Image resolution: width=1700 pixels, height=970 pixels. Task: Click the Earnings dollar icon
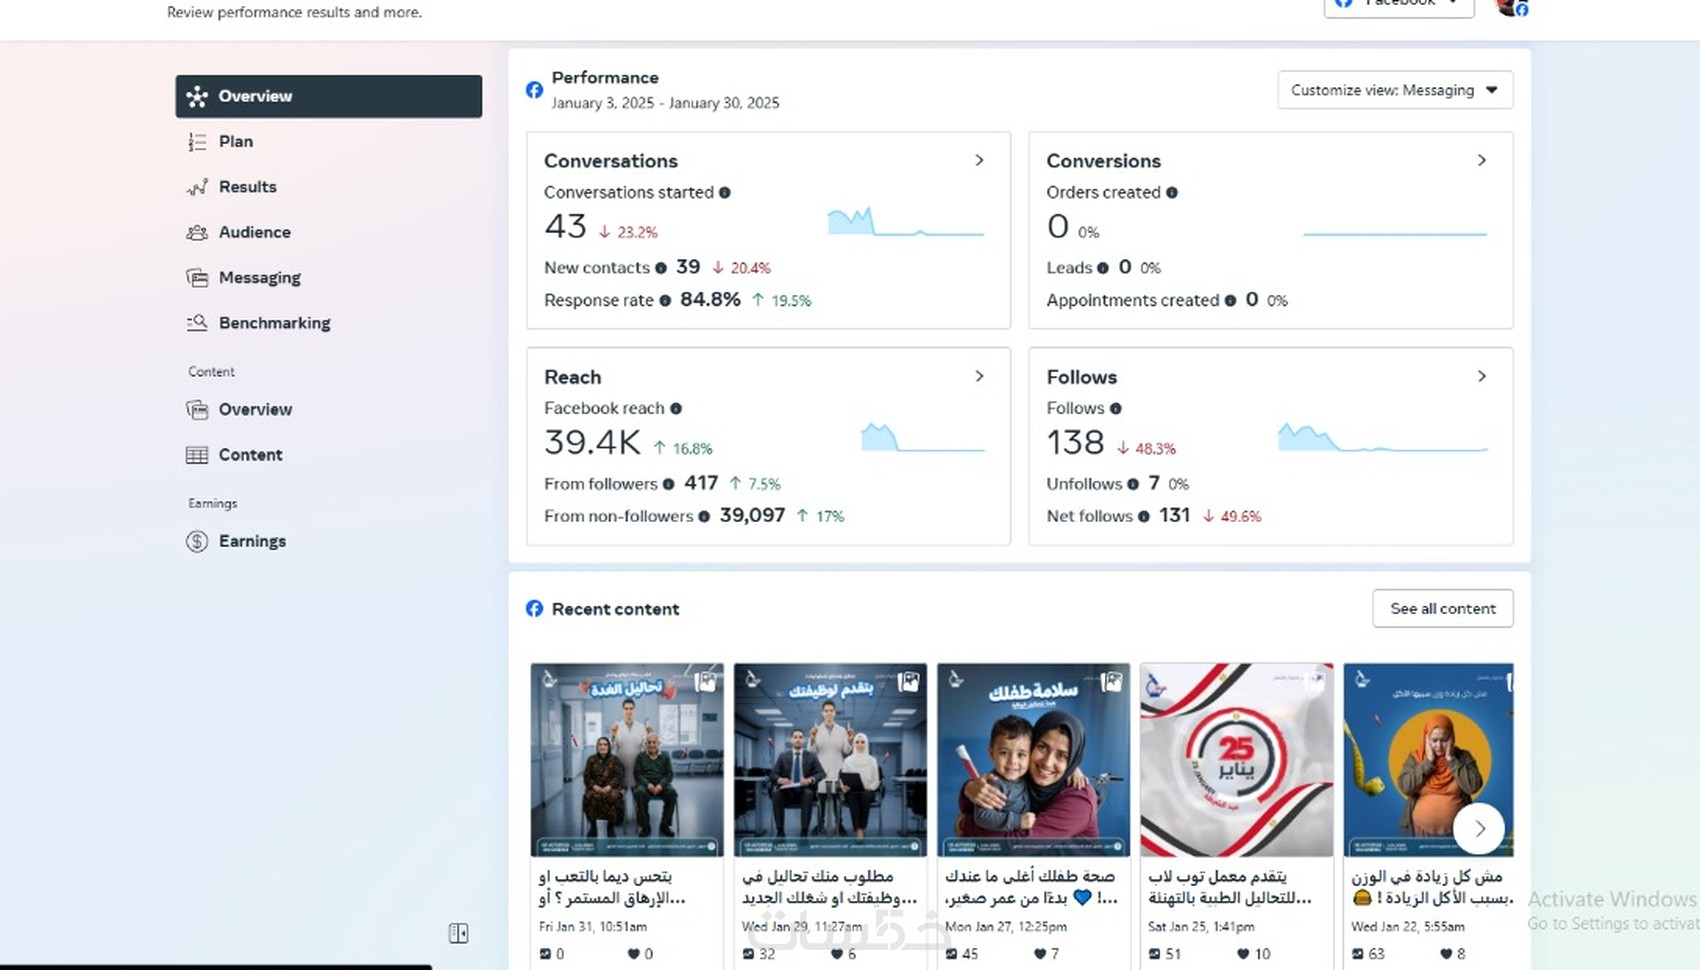coord(197,541)
